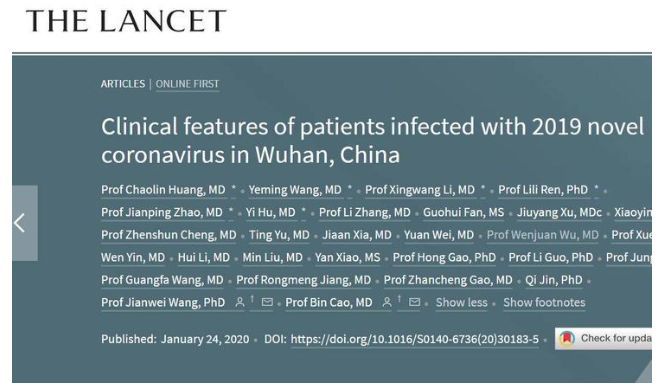
Task: Click the left arrow previous-article button
Action: [x=24, y=223]
